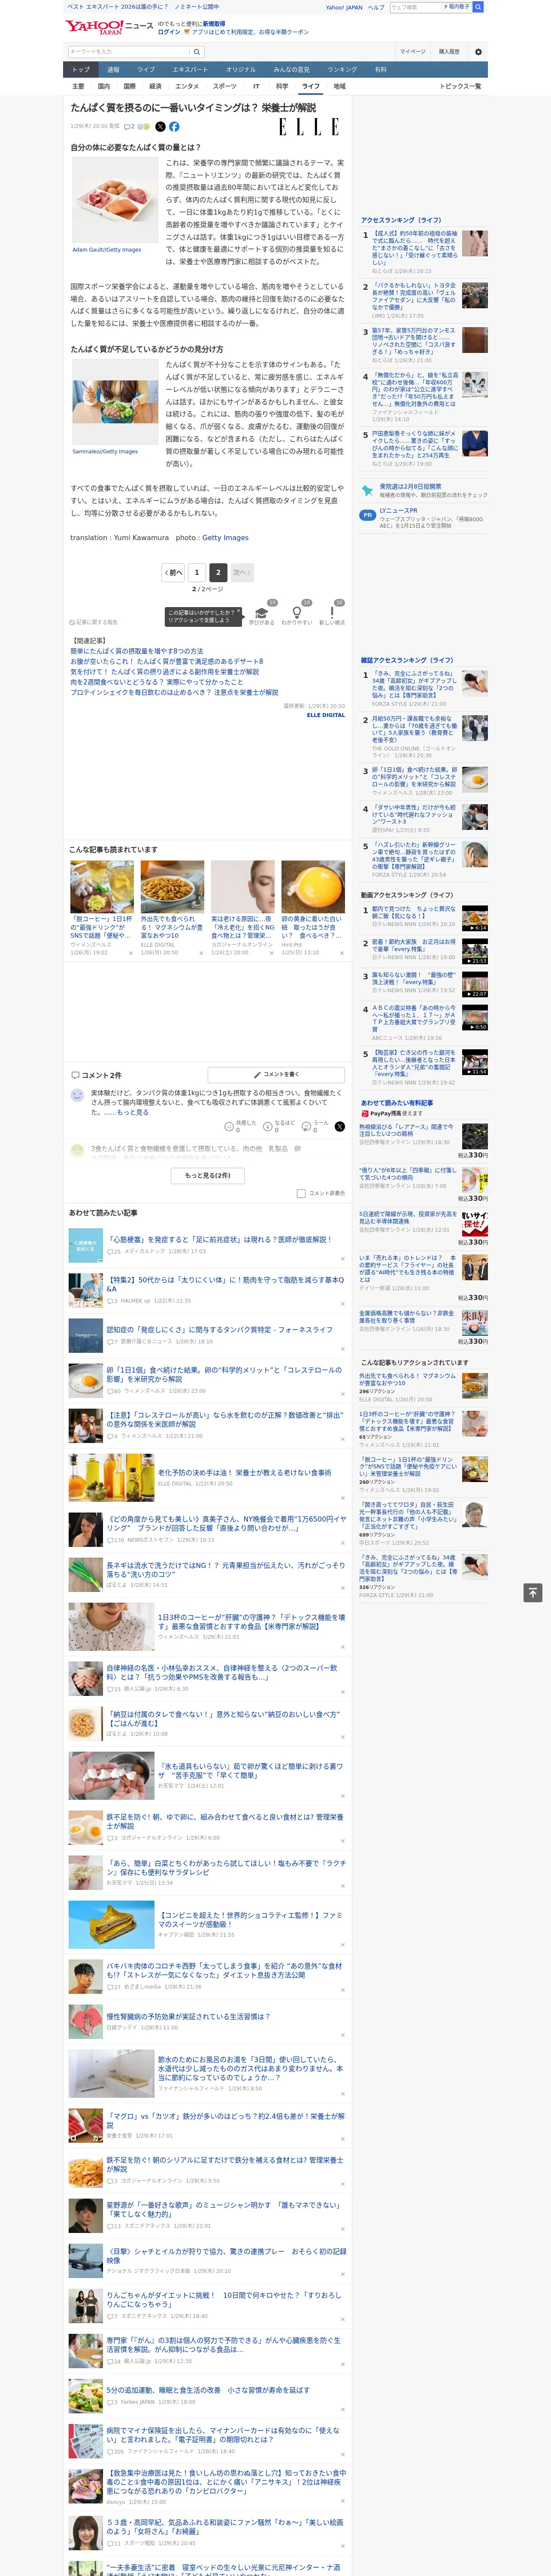This screenshot has width=551, height=2576.
Task: Open the りんごちゃんがダイエット article
Action: pos(224,2300)
